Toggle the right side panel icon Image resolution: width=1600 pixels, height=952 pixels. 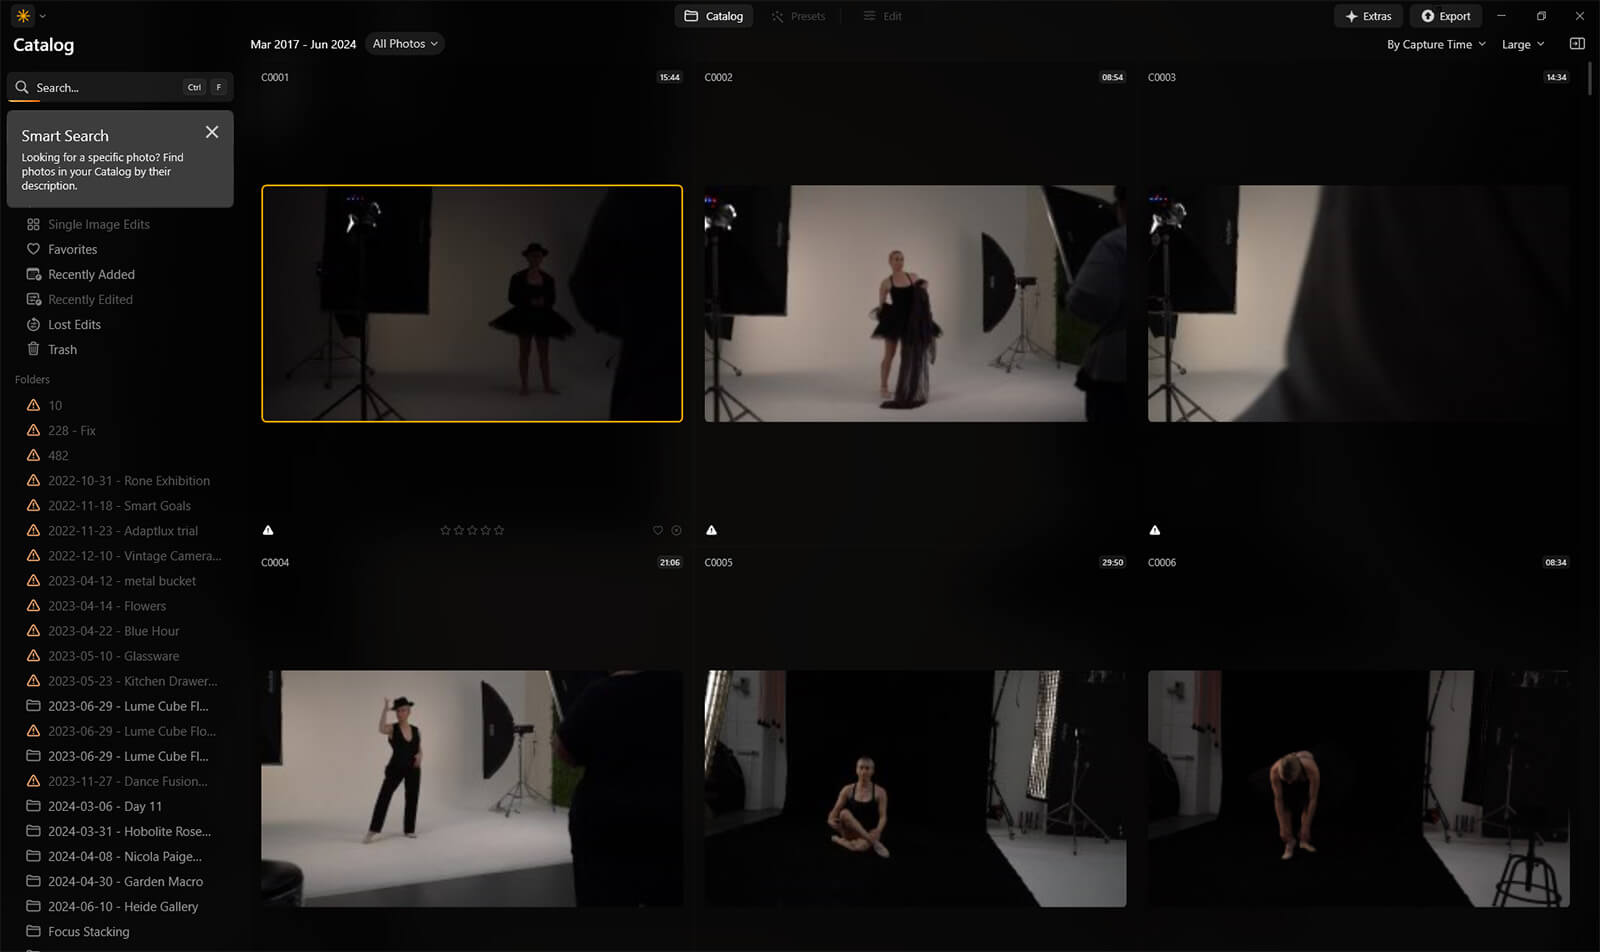tap(1577, 44)
